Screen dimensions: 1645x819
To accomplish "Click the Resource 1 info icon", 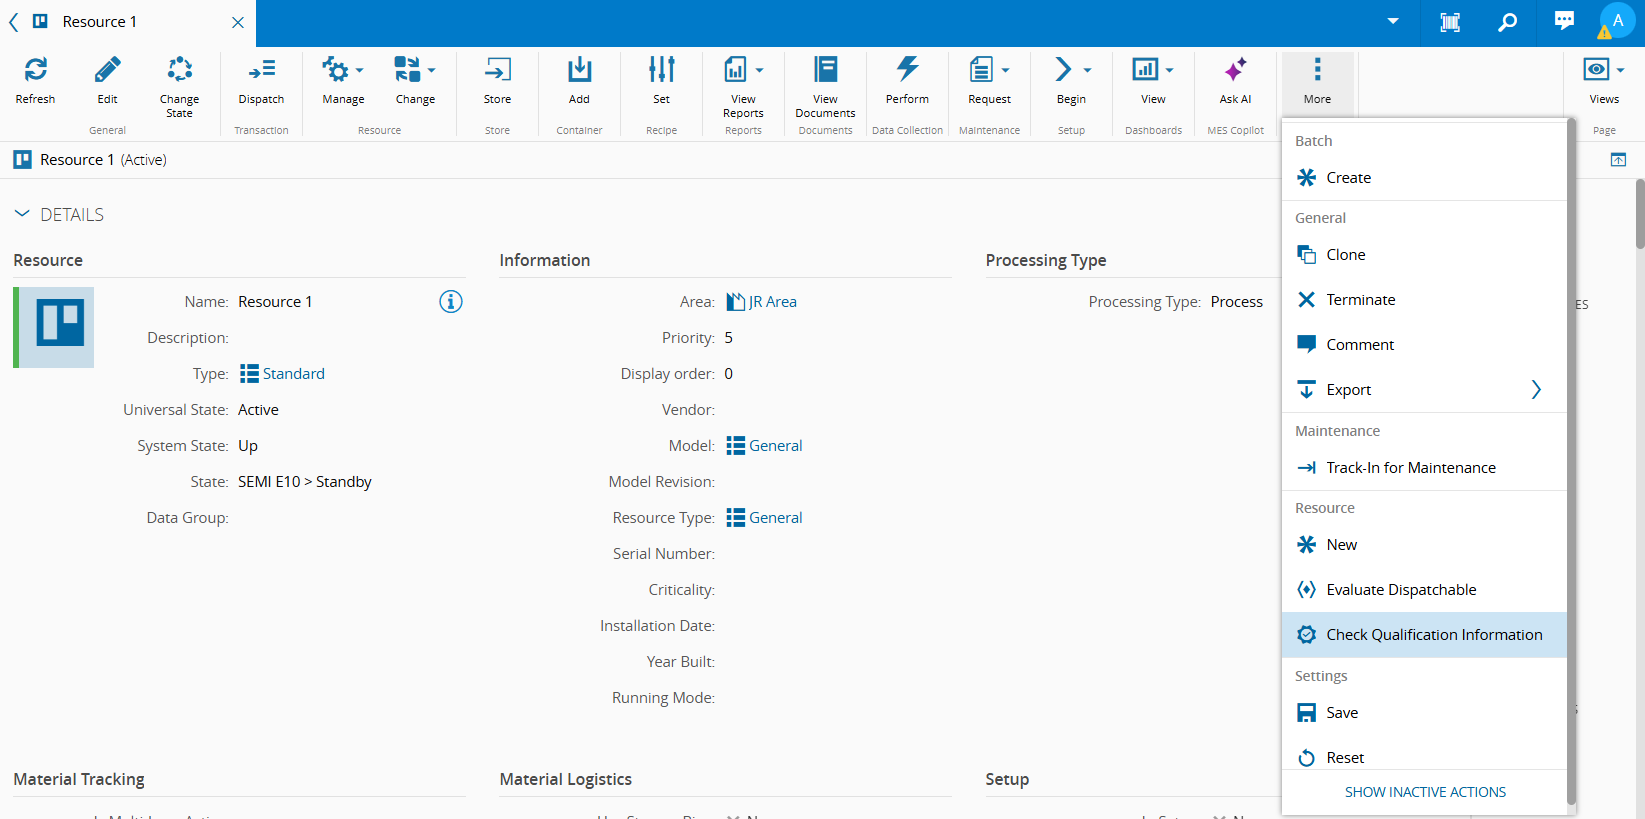I will tap(451, 302).
